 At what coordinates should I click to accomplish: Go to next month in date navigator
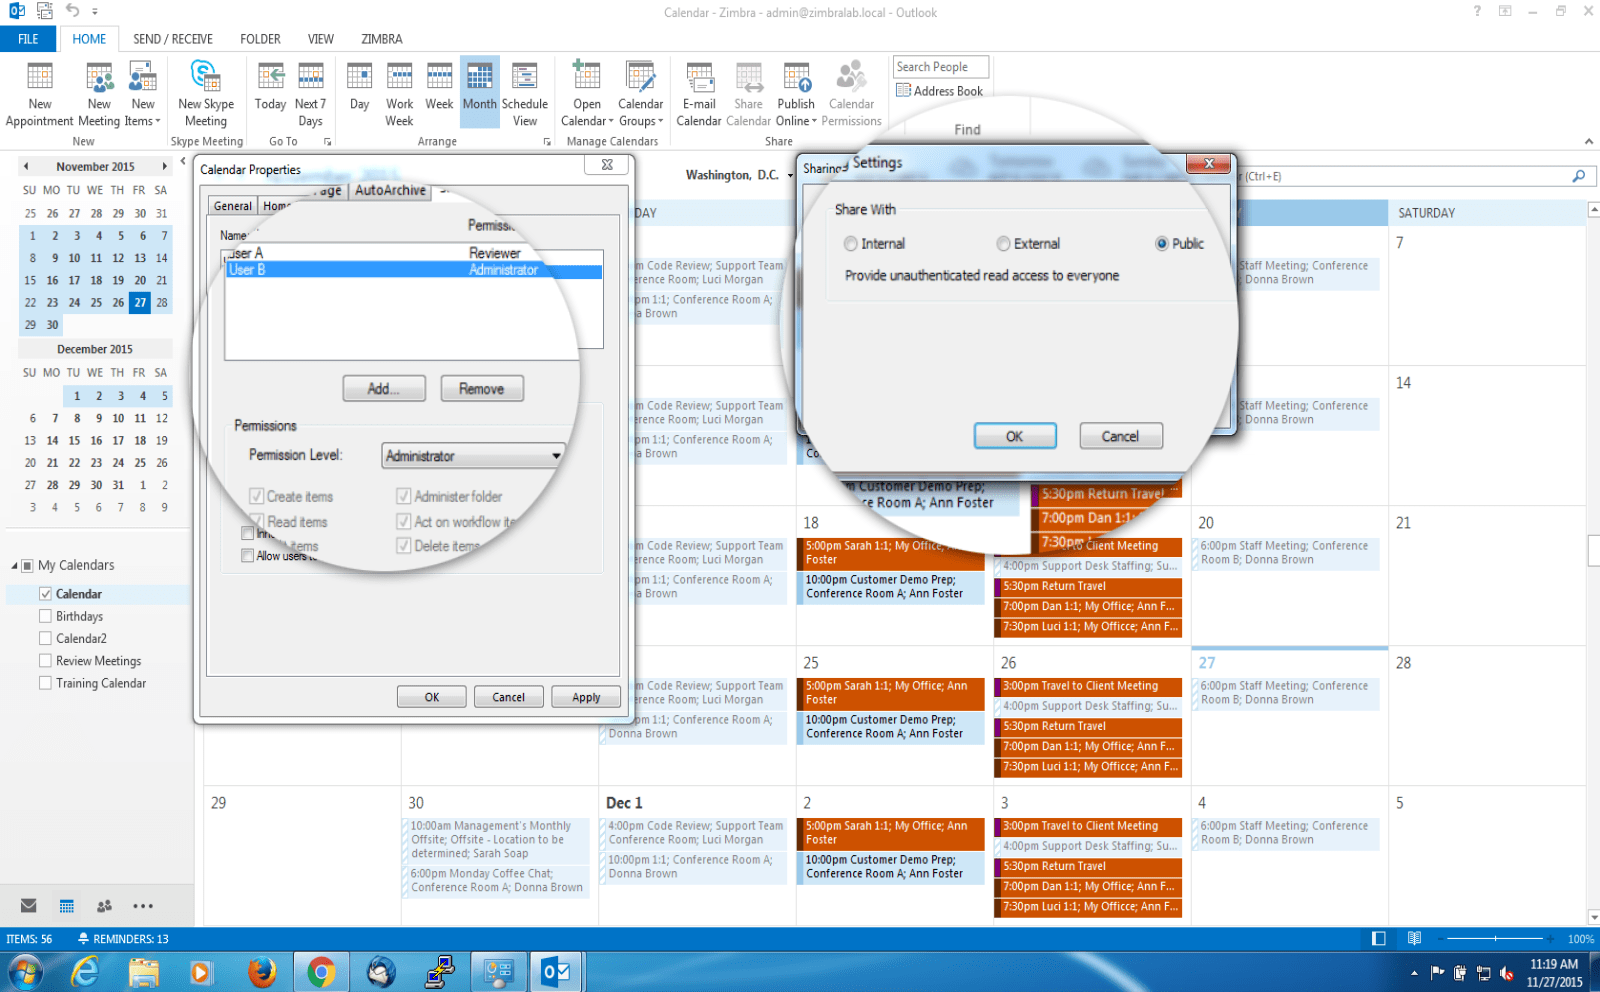tap(165, 167)
